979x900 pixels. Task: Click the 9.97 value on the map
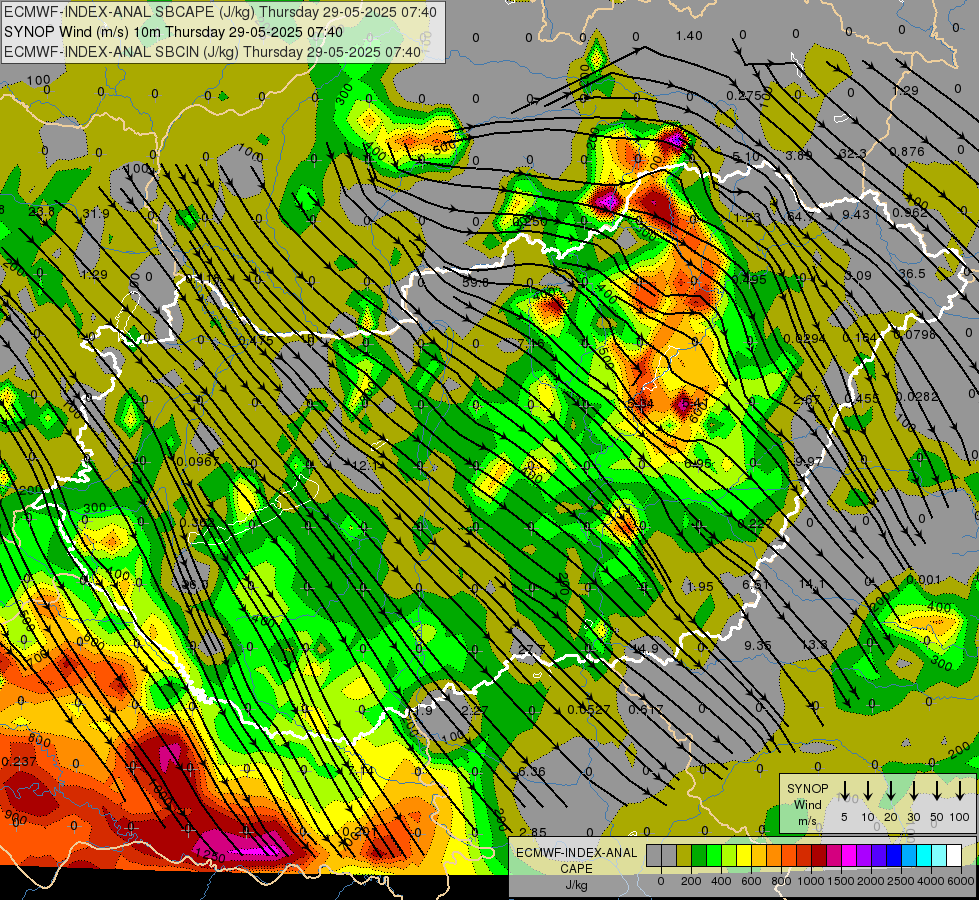click(809, 461)
